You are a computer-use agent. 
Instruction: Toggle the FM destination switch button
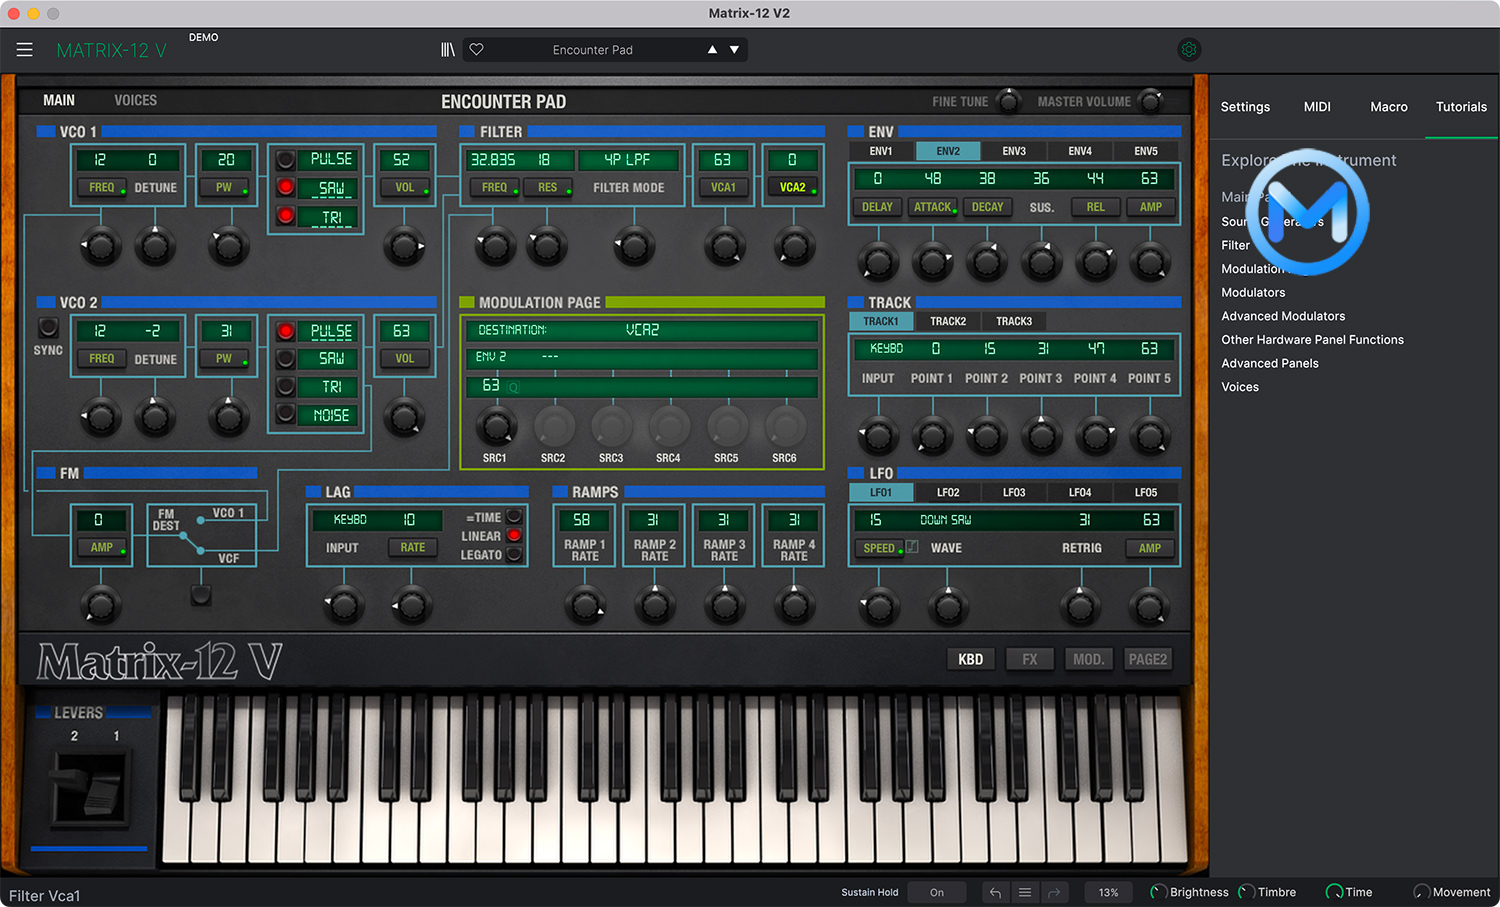pyautogui.click(x=201, y=595)
